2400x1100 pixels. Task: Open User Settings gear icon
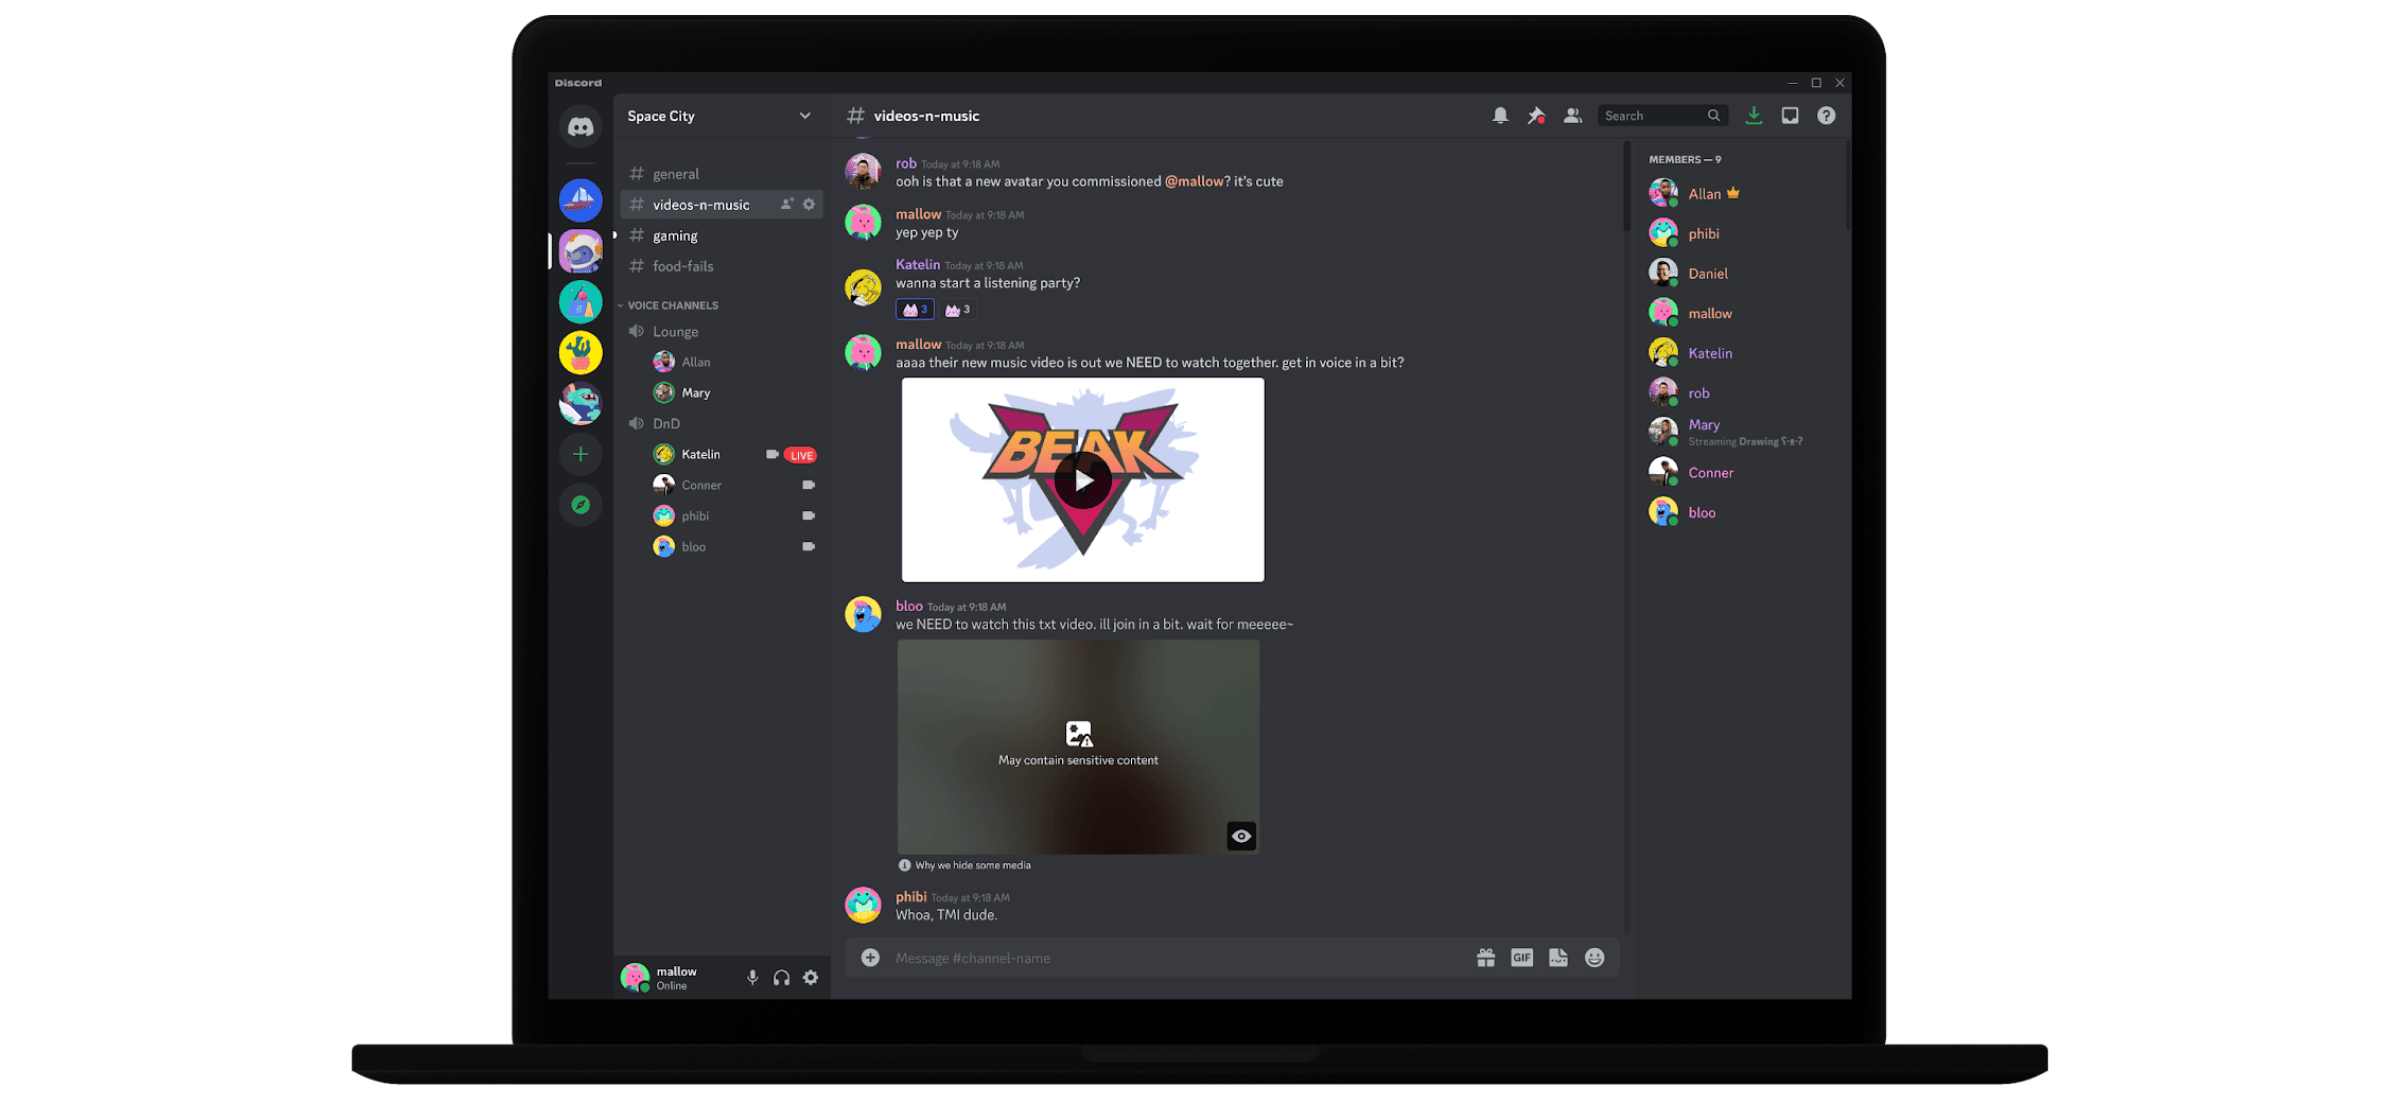[811, 977]
